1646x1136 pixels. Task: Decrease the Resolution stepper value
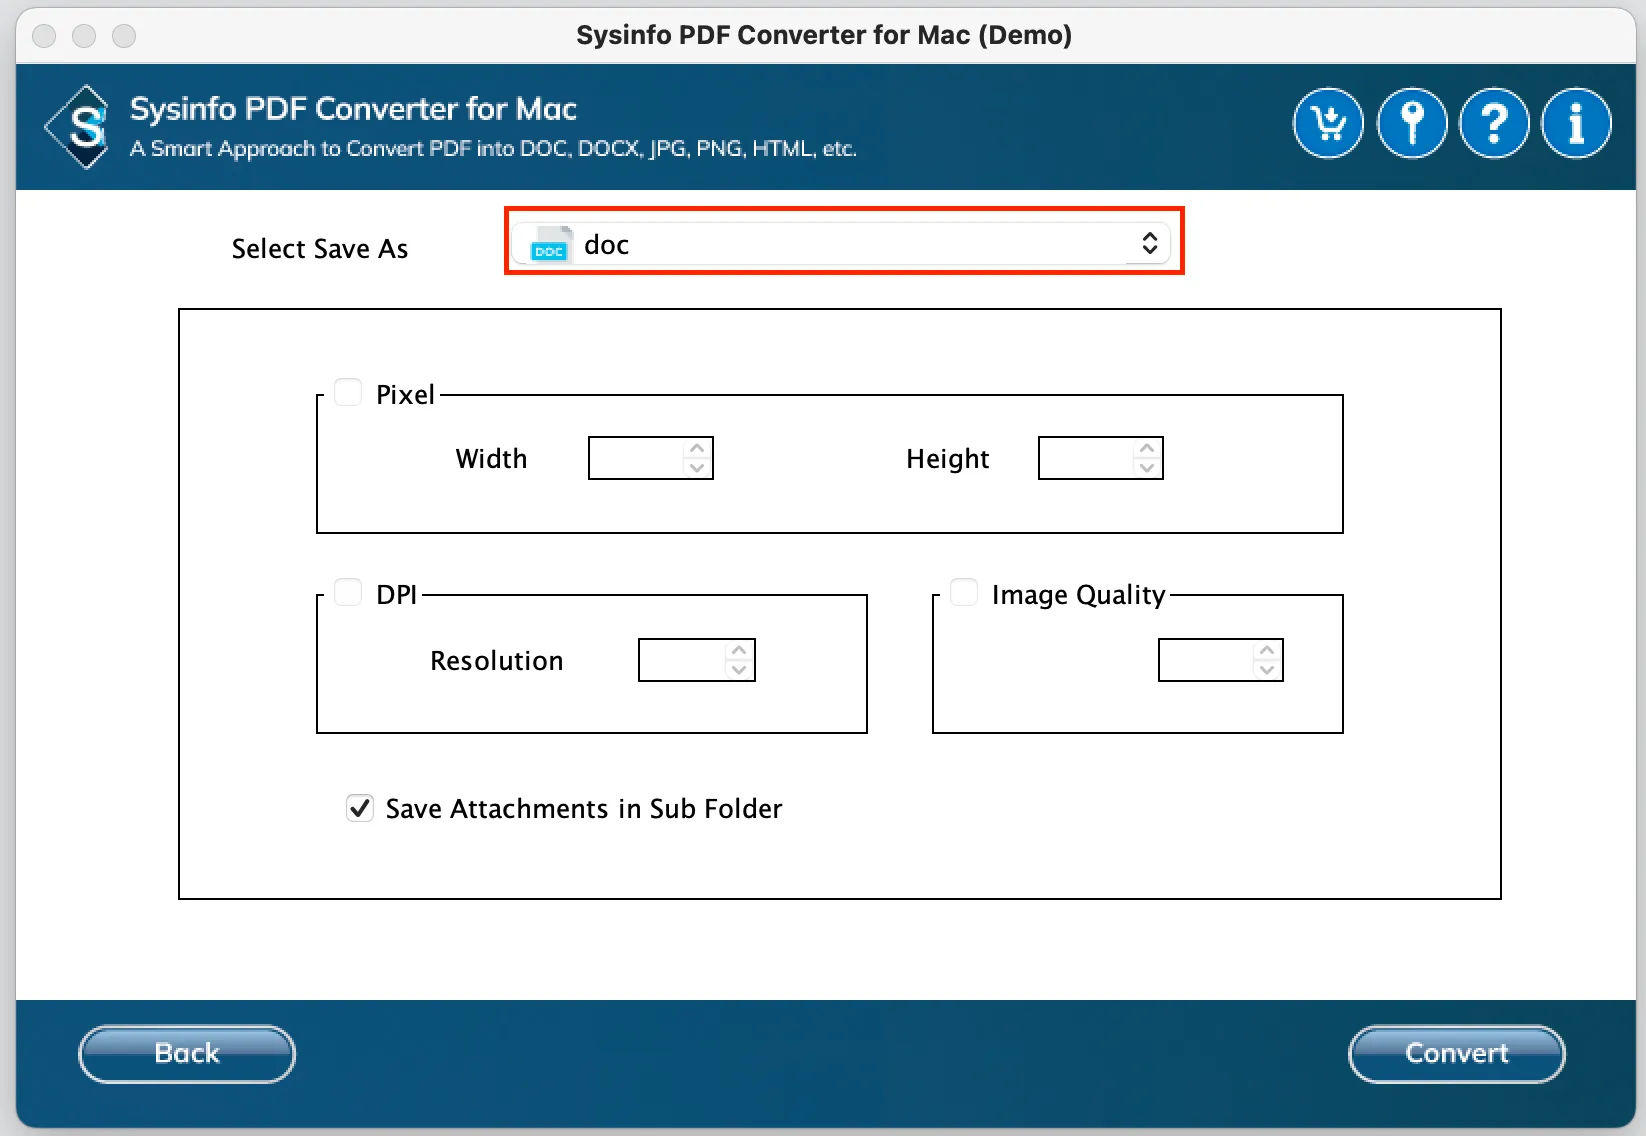[739, 670]
